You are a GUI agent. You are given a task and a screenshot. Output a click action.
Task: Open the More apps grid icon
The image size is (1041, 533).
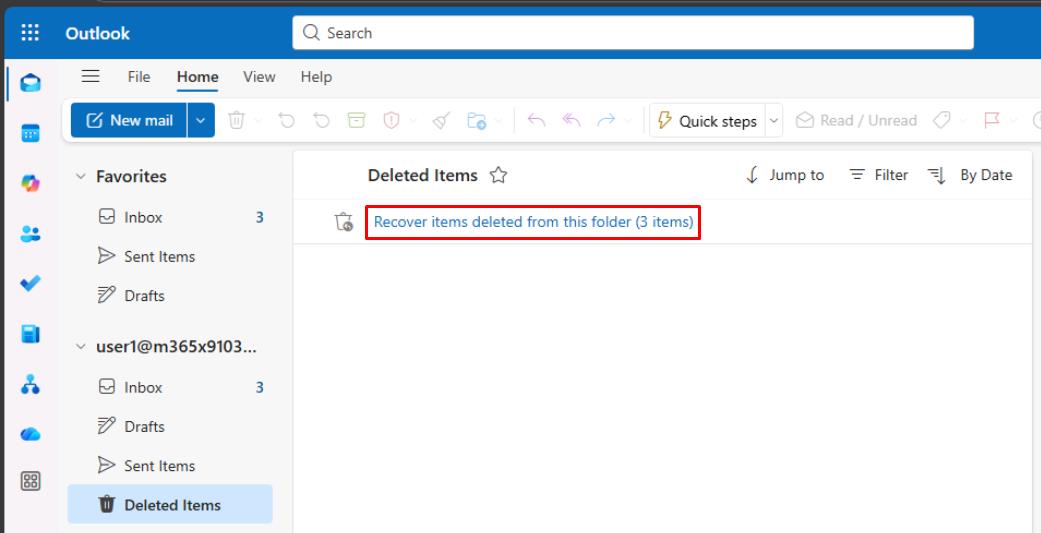click(30, 481)
